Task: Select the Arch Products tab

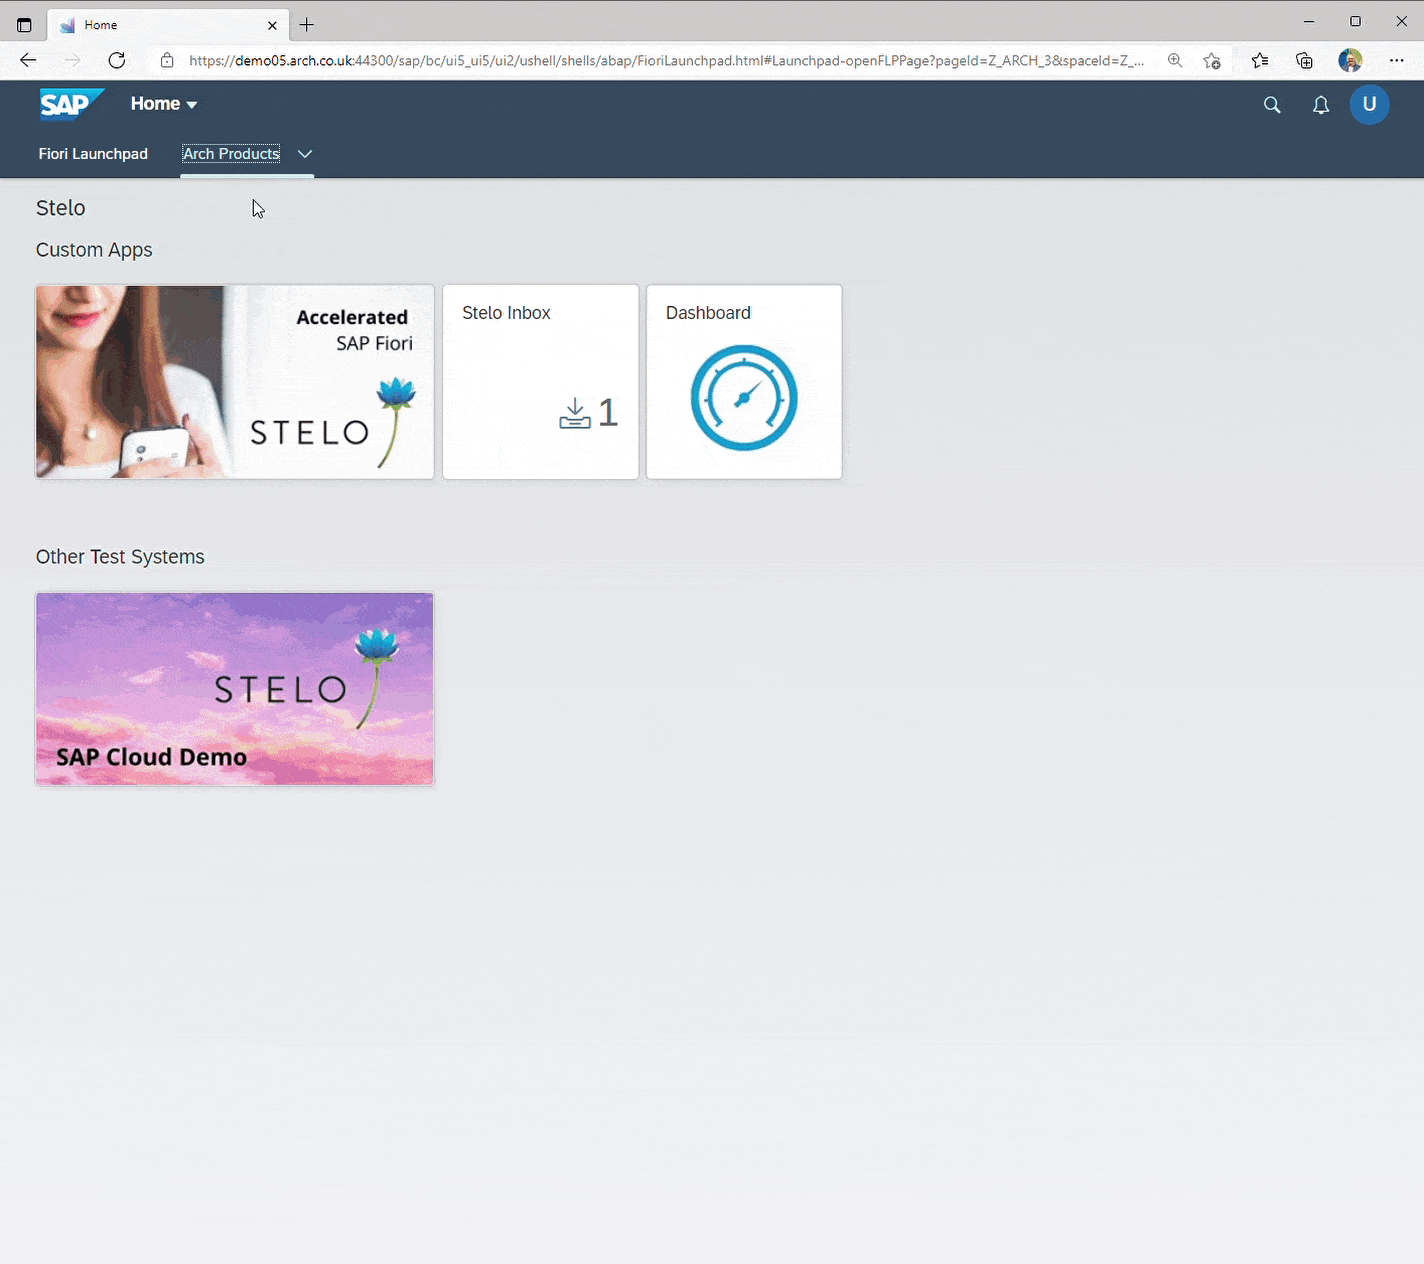Action: tap(231, 154)
